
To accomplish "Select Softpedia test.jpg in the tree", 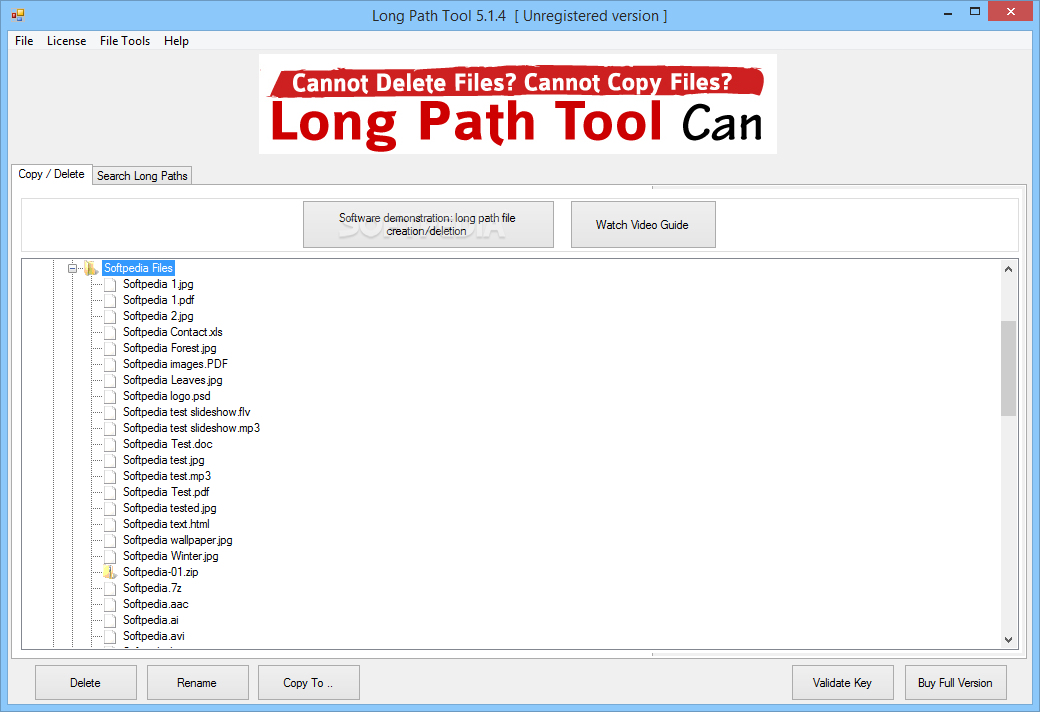I will (163, 461).
